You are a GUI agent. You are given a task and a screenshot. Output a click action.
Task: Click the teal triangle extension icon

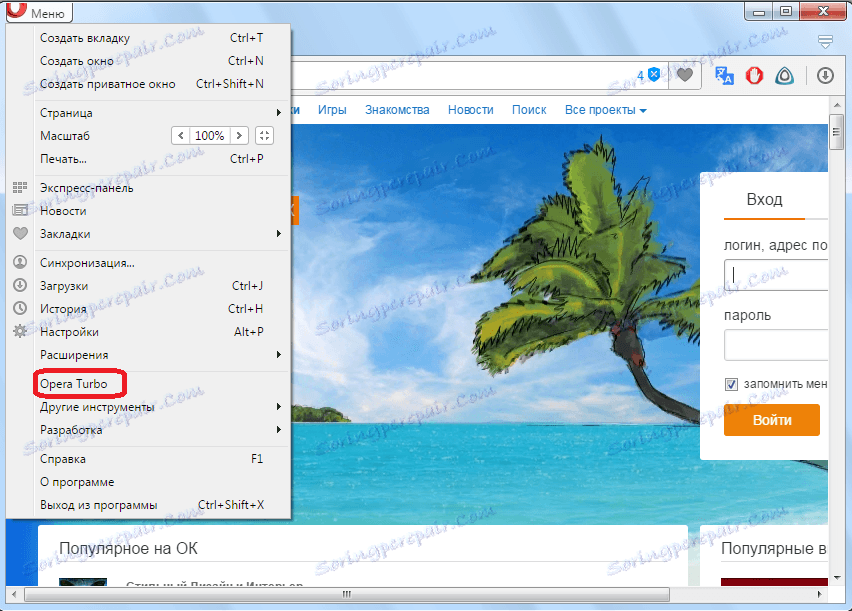click(784, 76)
